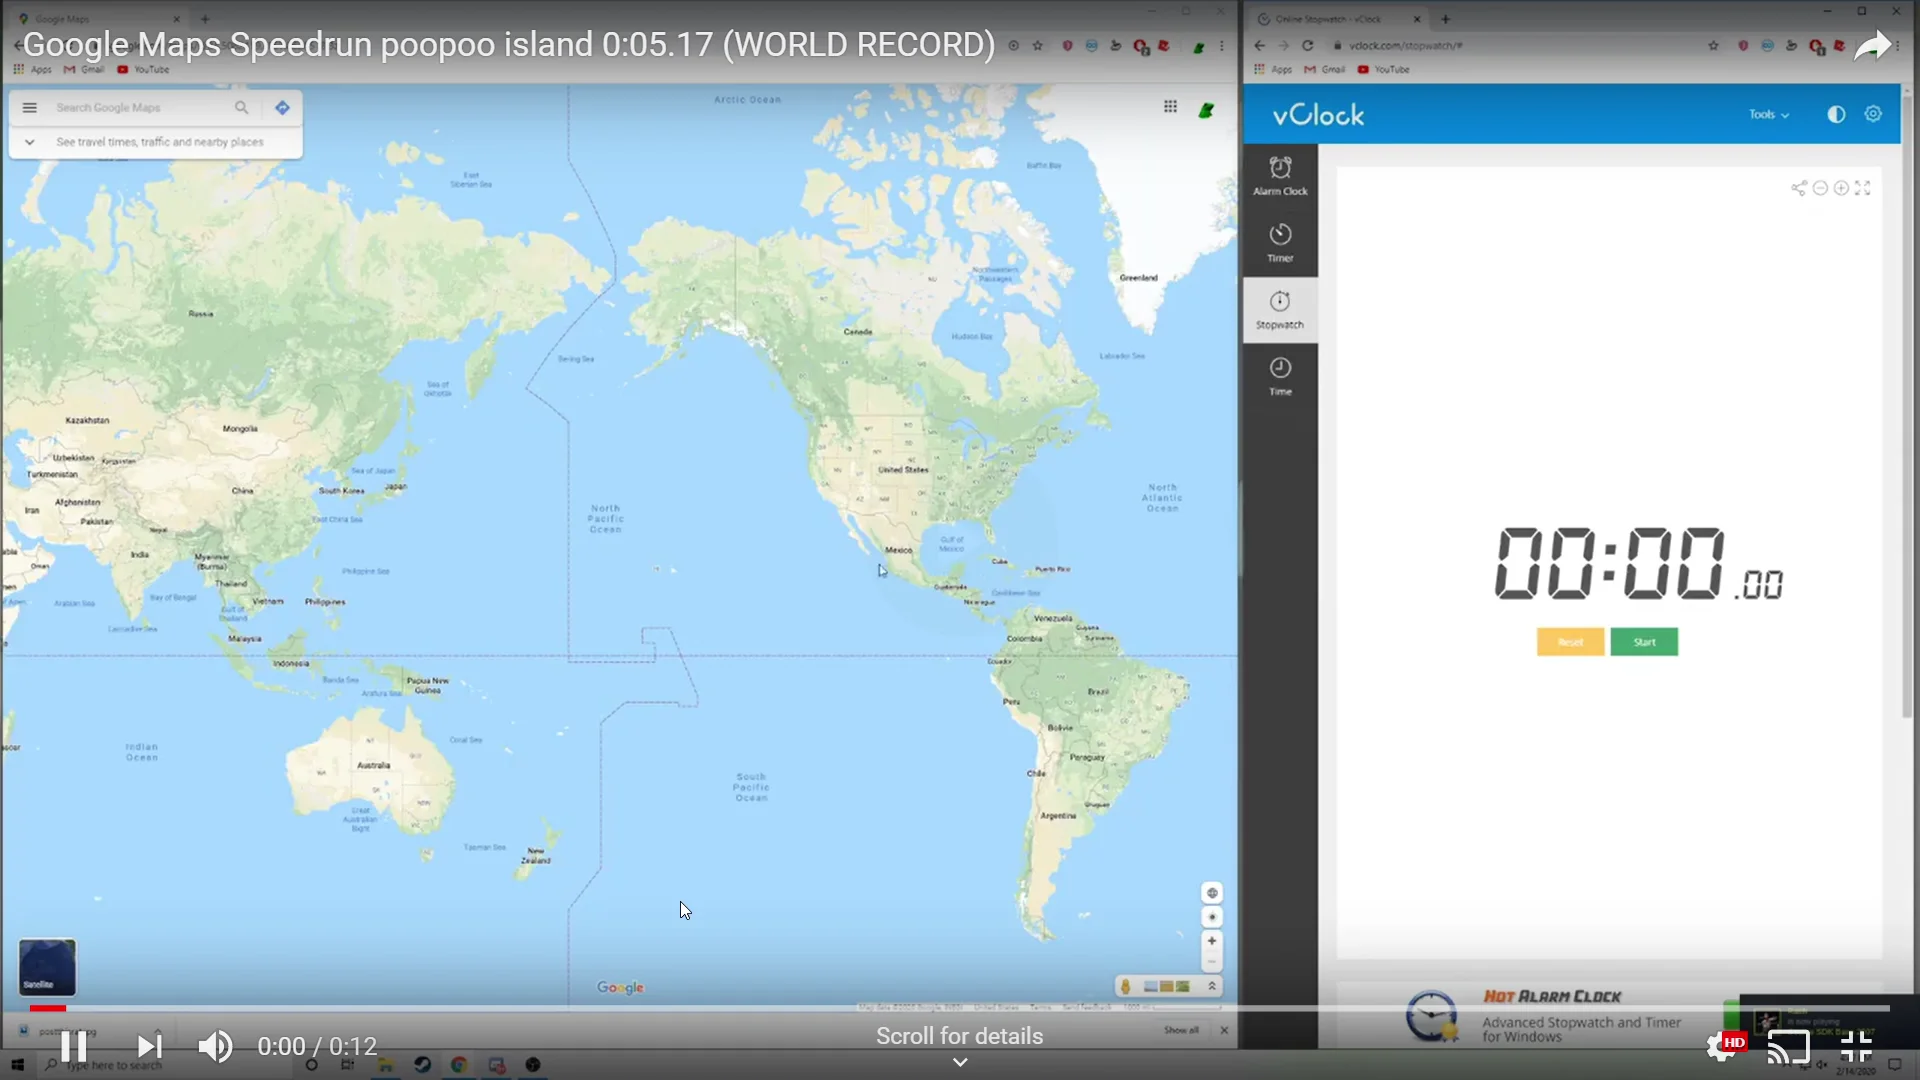The image size is (1920, 1080).
Task: Skip to the next video
Action: pos(149,1046)
